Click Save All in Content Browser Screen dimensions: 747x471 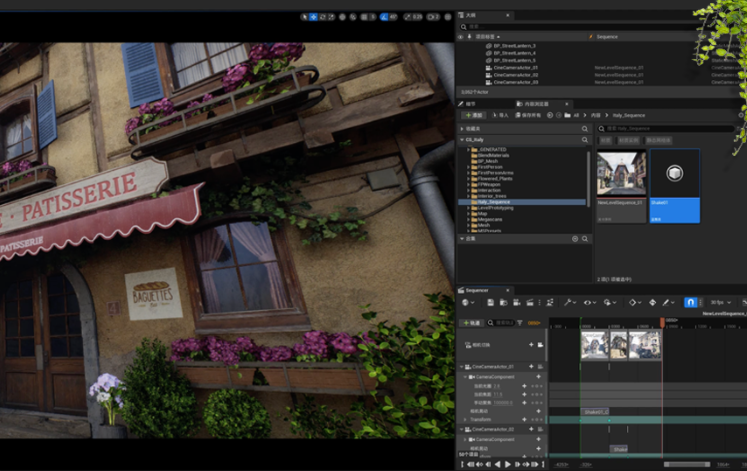528,115
